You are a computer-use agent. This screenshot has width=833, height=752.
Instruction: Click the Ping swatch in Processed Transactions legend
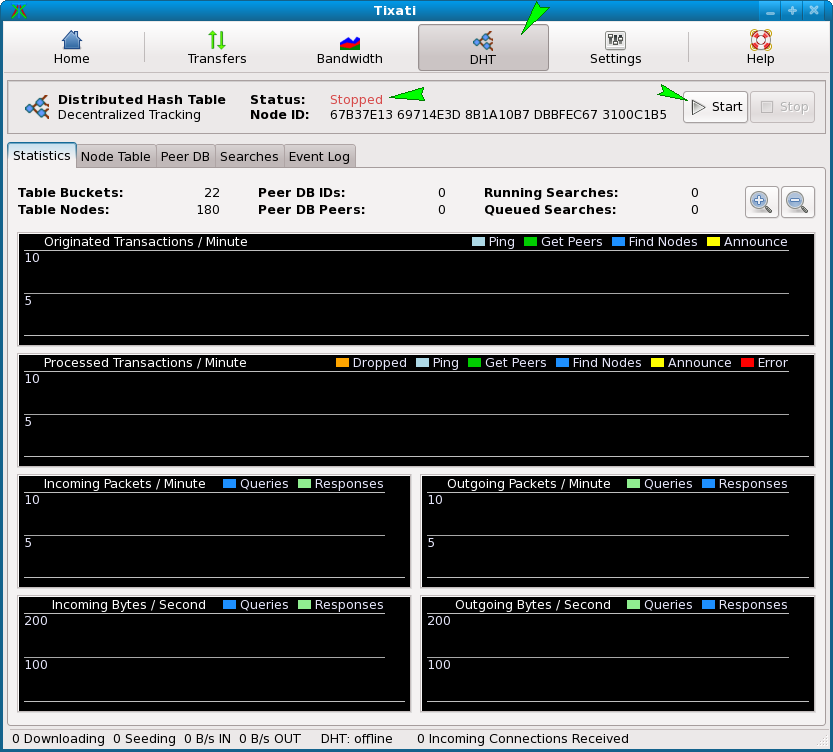422,363
